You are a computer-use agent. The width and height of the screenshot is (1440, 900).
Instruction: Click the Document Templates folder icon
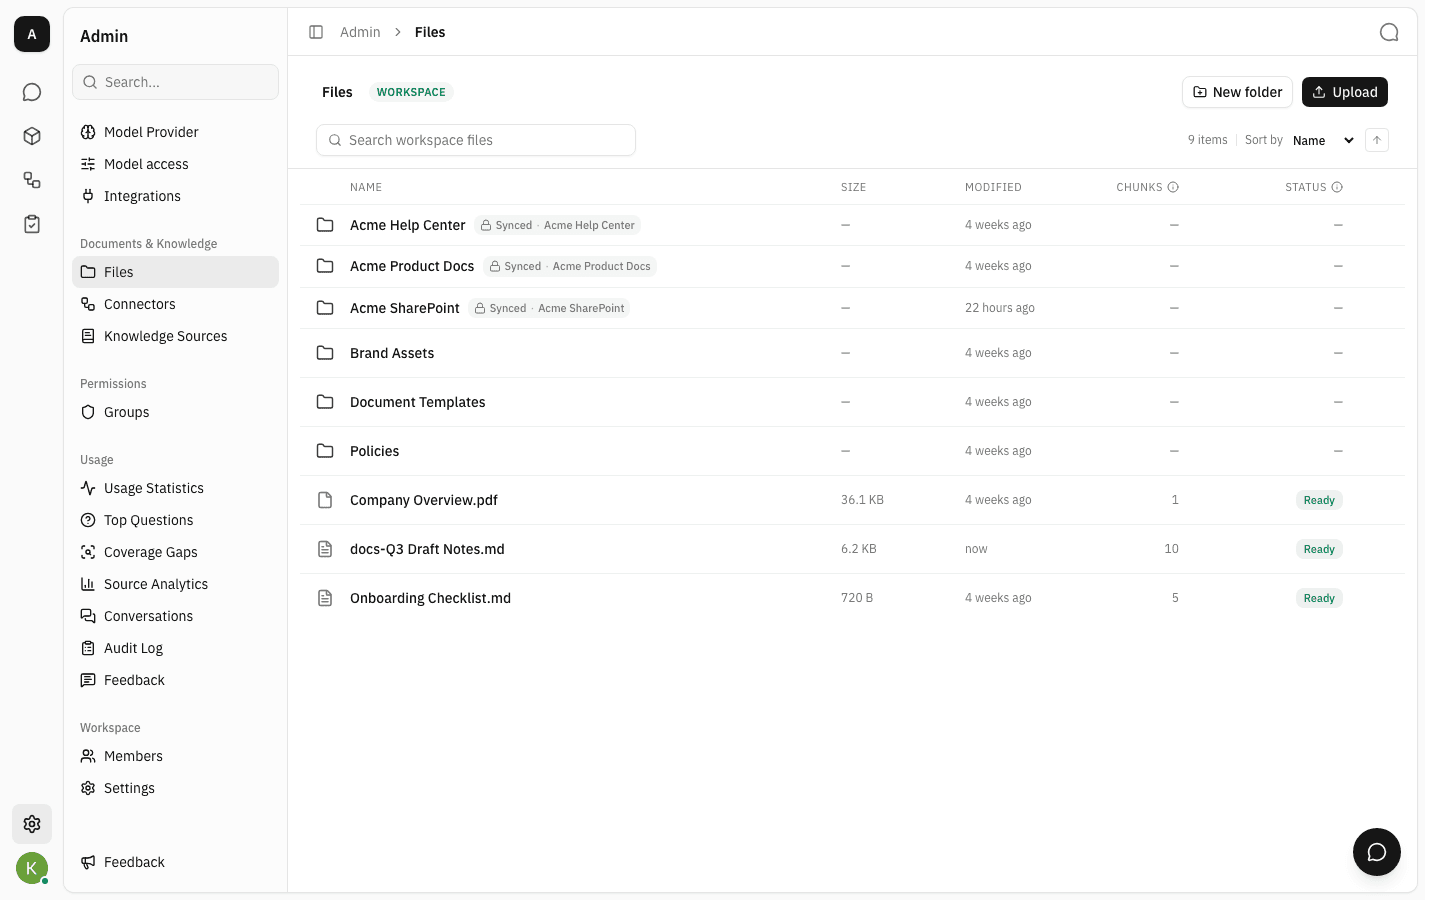click(x=325, y=402)
